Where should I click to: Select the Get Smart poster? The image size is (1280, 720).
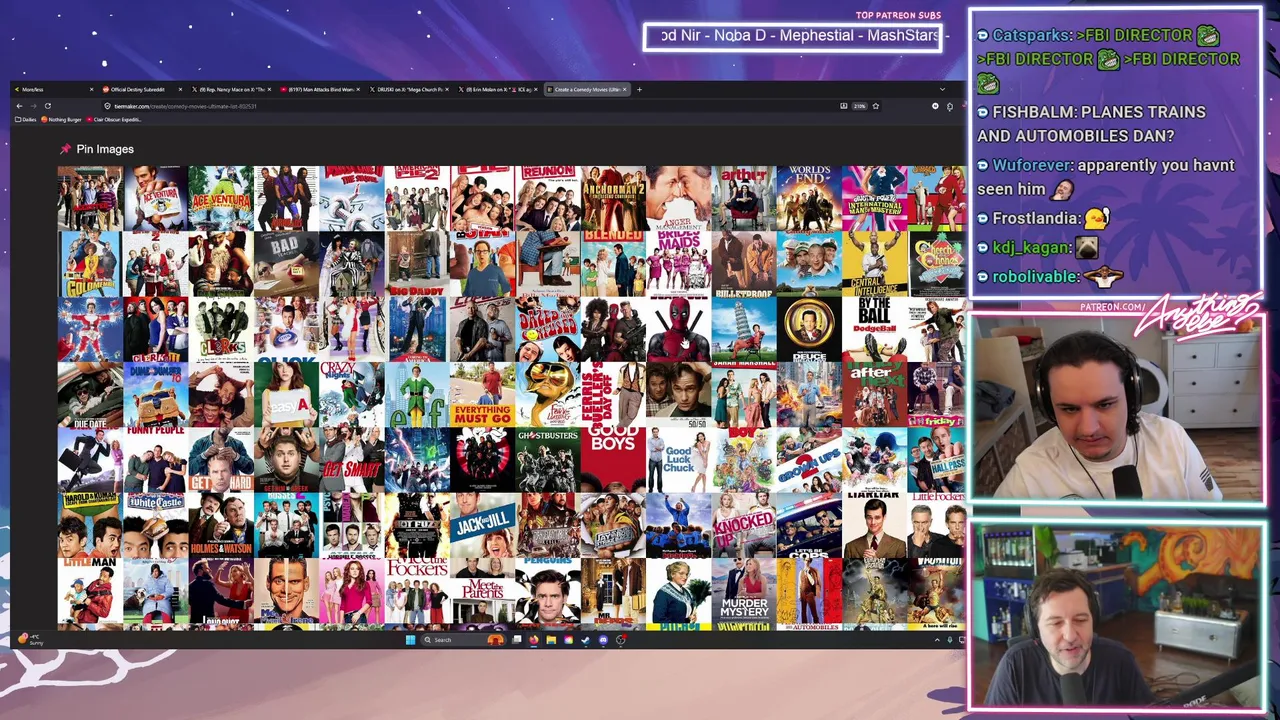click(x=351, y=460)
